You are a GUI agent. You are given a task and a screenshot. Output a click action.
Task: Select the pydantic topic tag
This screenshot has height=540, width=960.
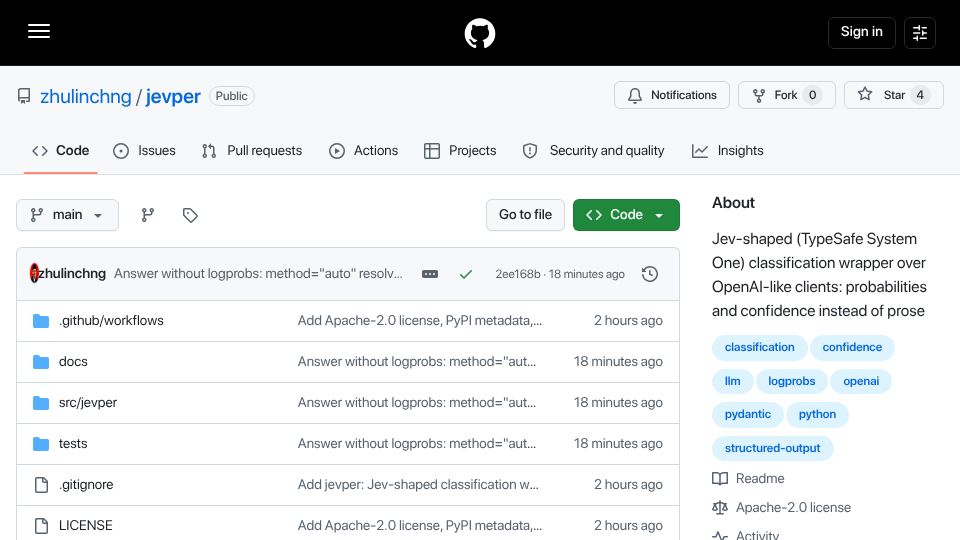pos(748,414)
